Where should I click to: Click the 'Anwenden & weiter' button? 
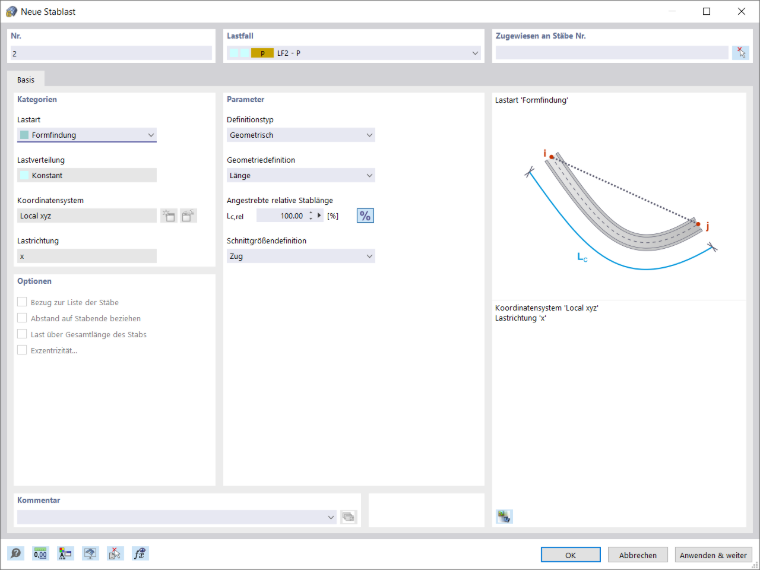click(x=712, y=554)
